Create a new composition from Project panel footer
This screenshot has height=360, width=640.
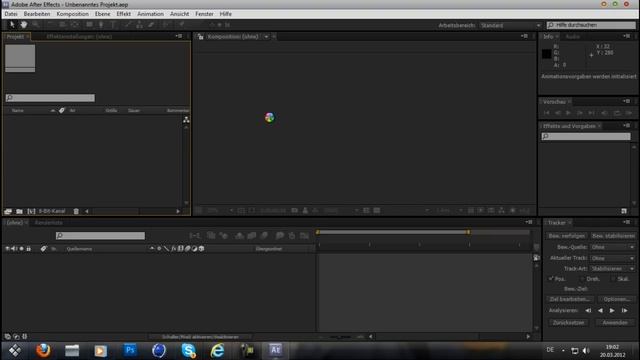[x=31, y=211]
